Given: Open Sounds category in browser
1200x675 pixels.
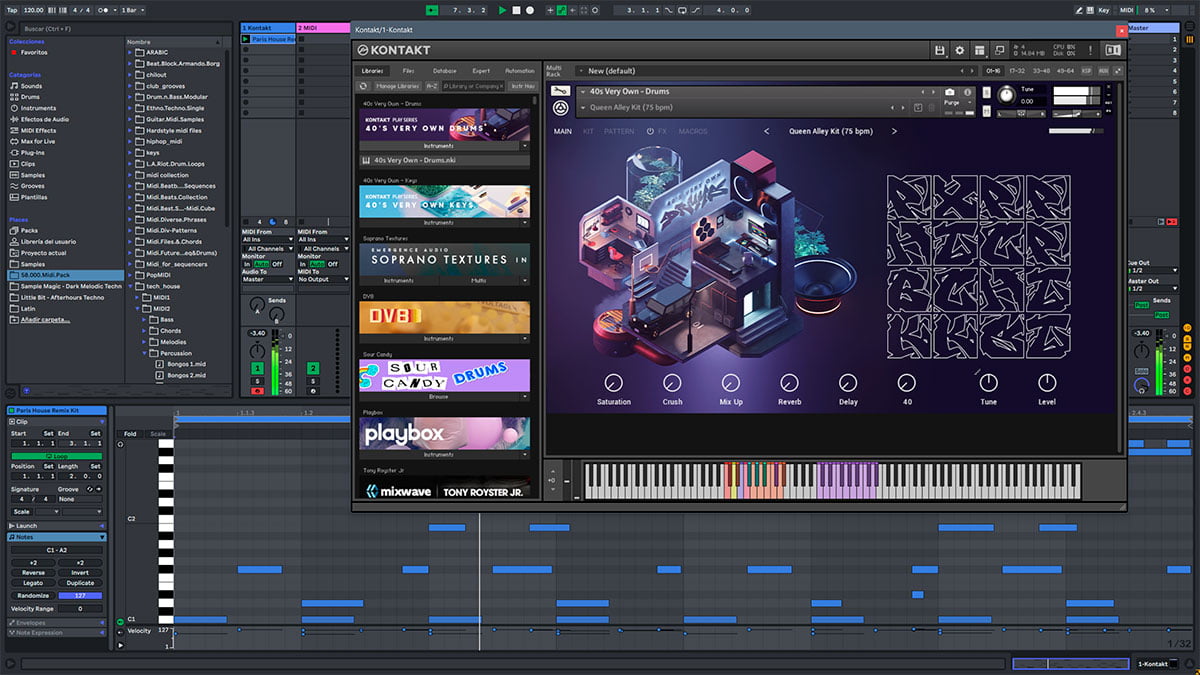Looking at the screenshot, I should point(32,86).
